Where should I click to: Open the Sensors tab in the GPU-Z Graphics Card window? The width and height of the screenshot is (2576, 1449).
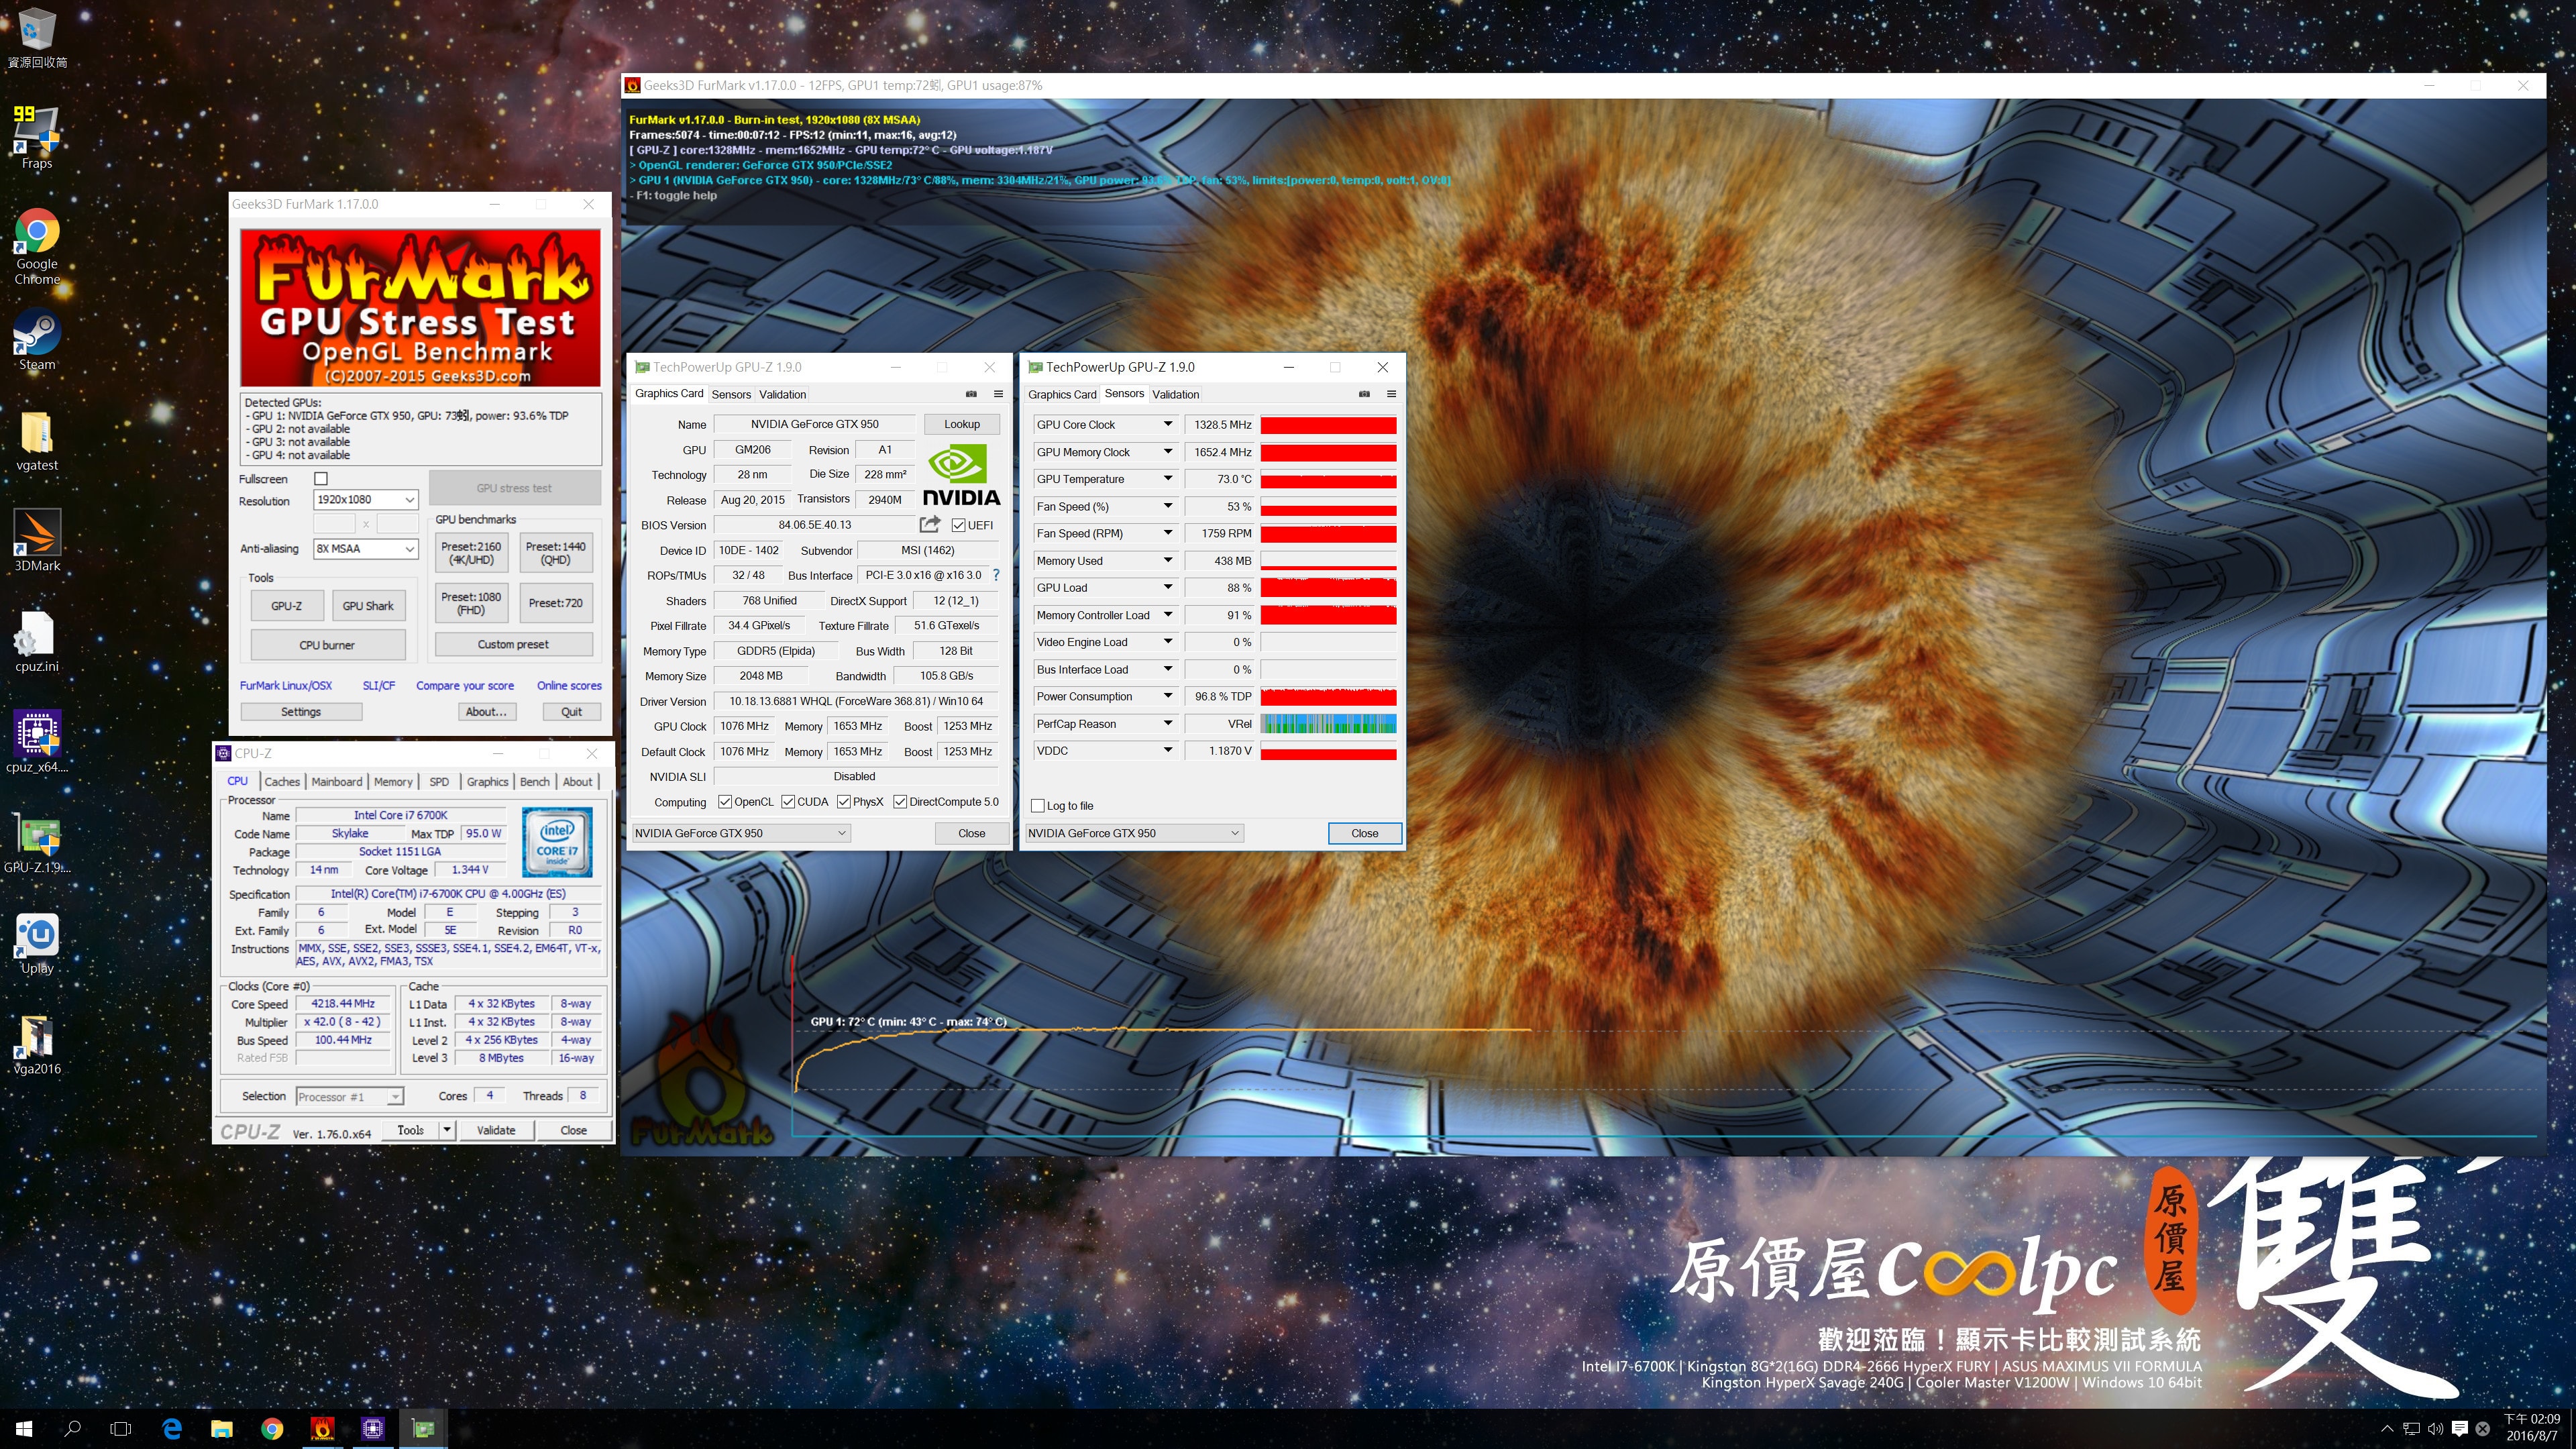[731, 394]
